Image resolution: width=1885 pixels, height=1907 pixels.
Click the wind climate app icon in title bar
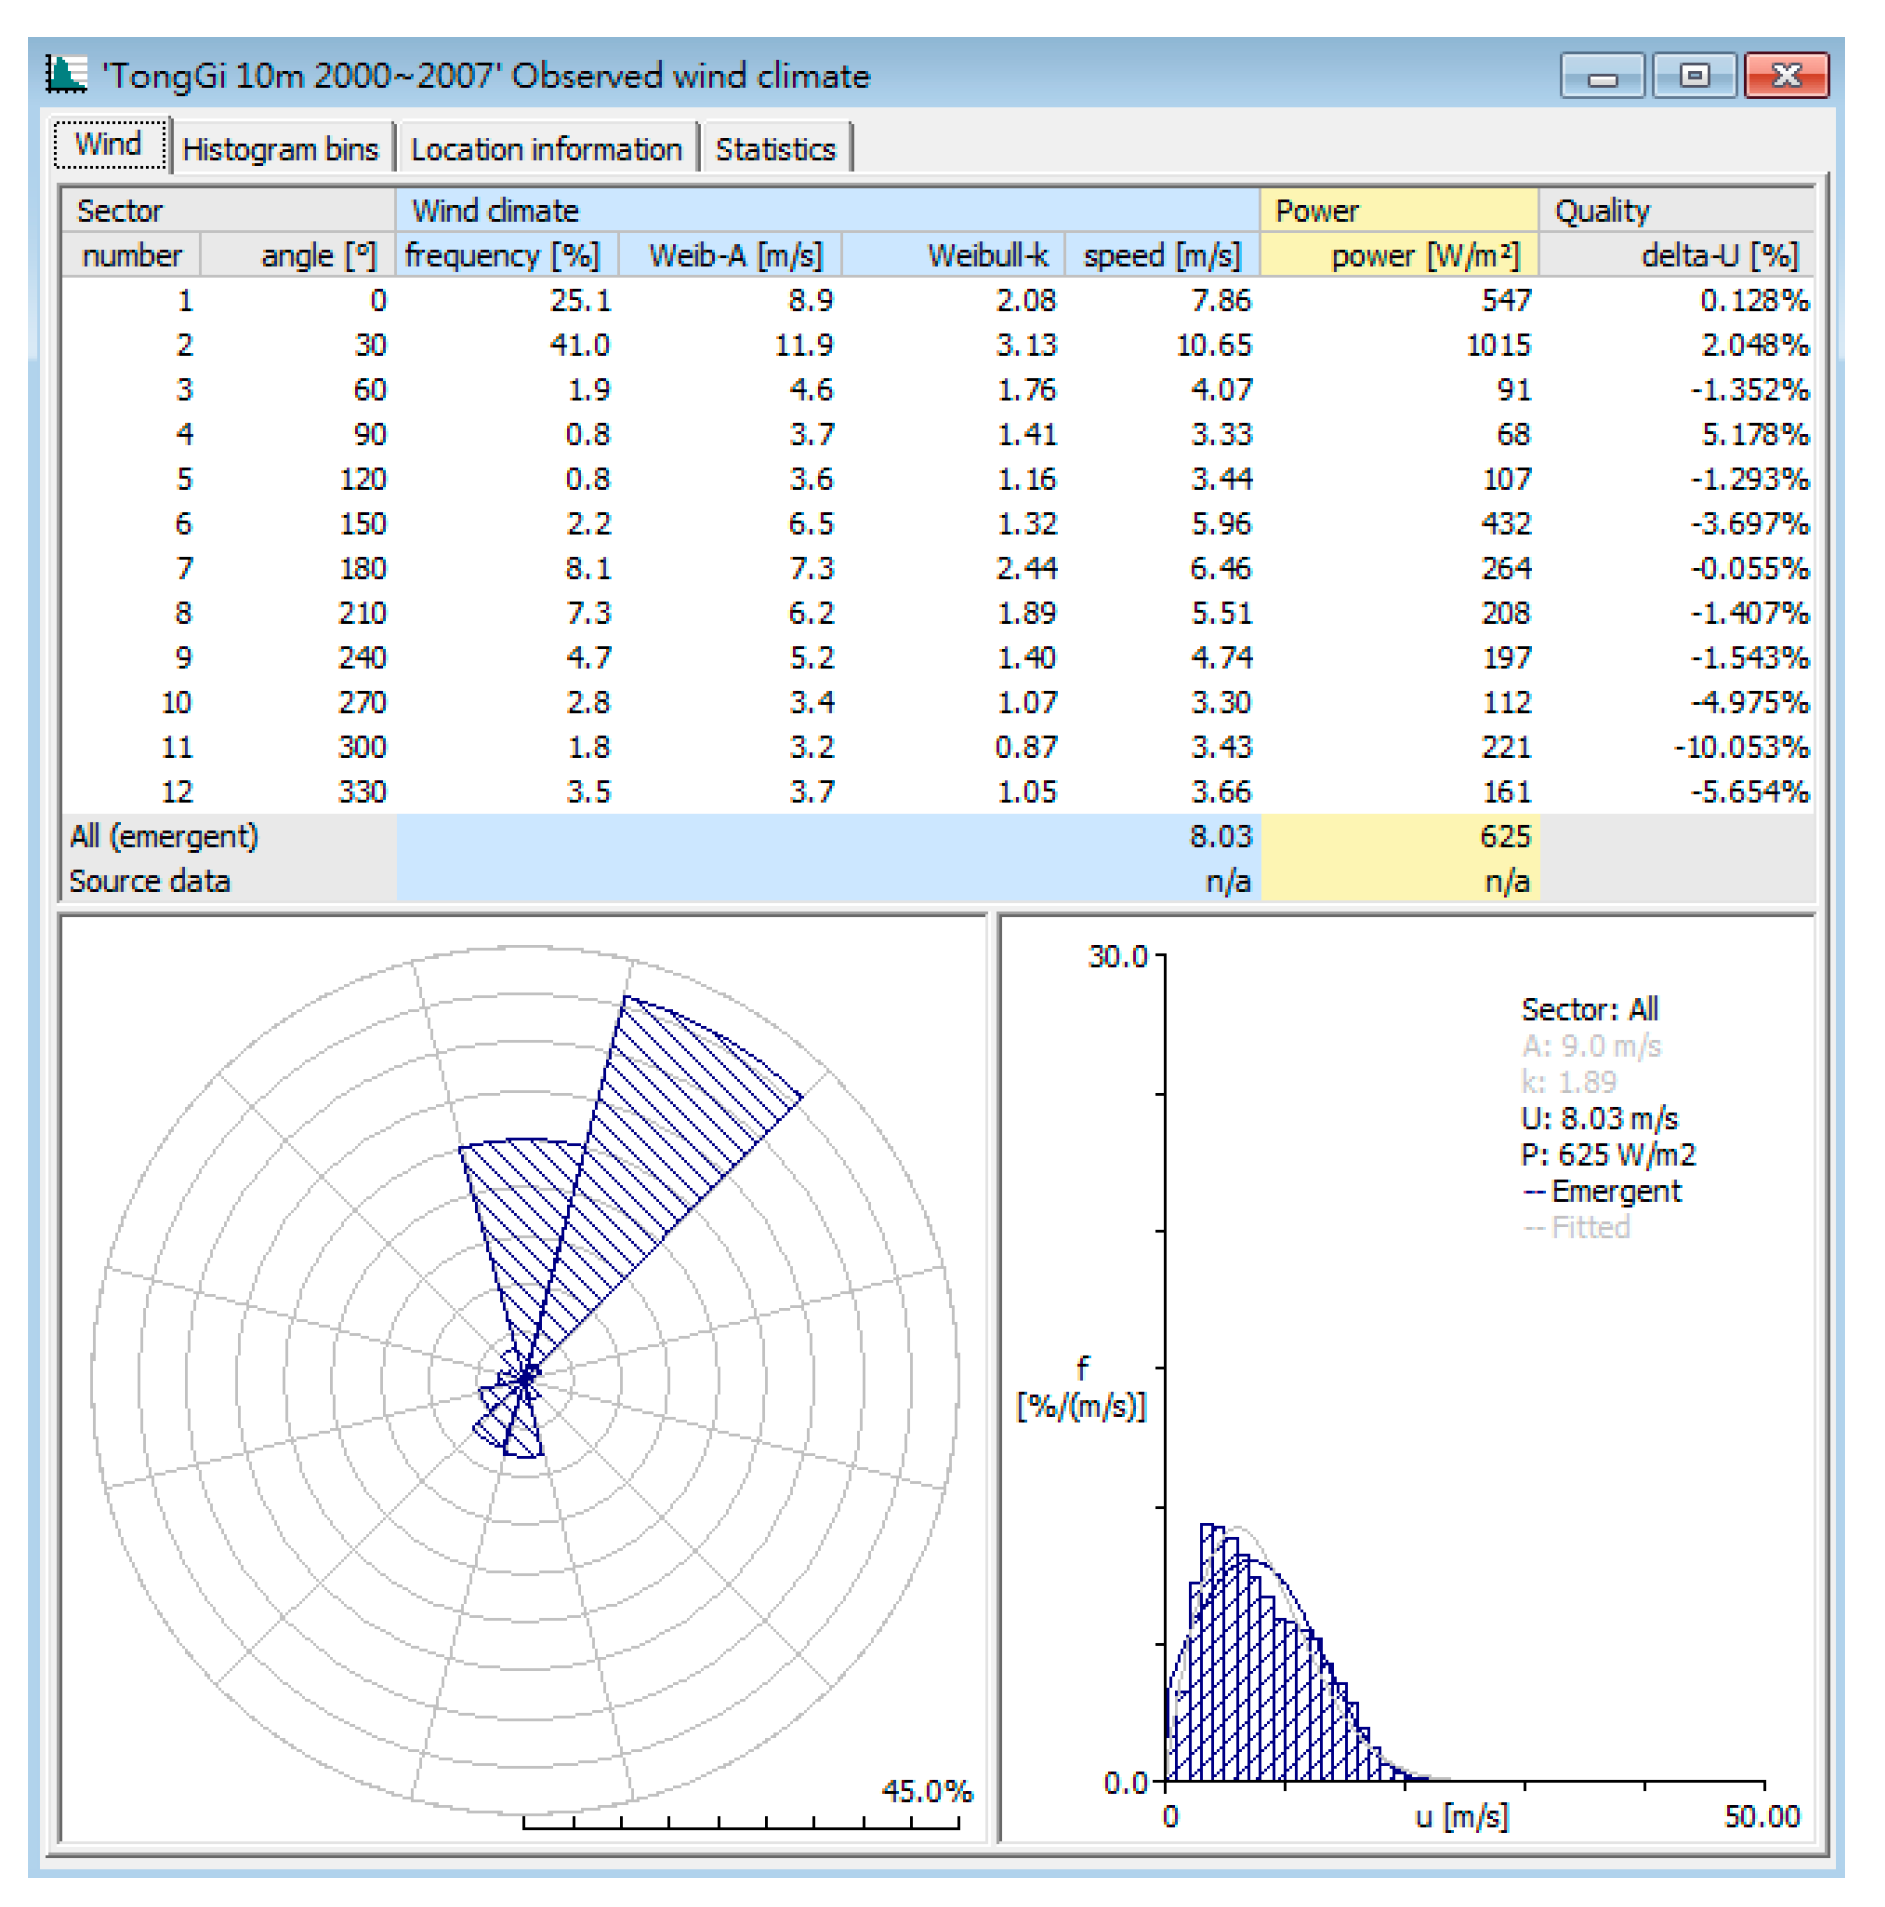click(66, 75)
